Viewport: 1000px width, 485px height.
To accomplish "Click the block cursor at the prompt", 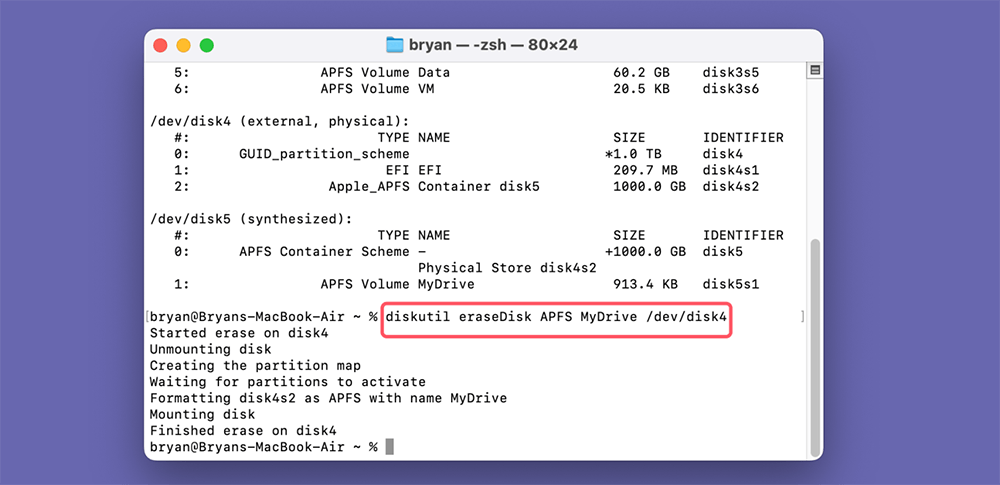I will click(x=390, y=446).
